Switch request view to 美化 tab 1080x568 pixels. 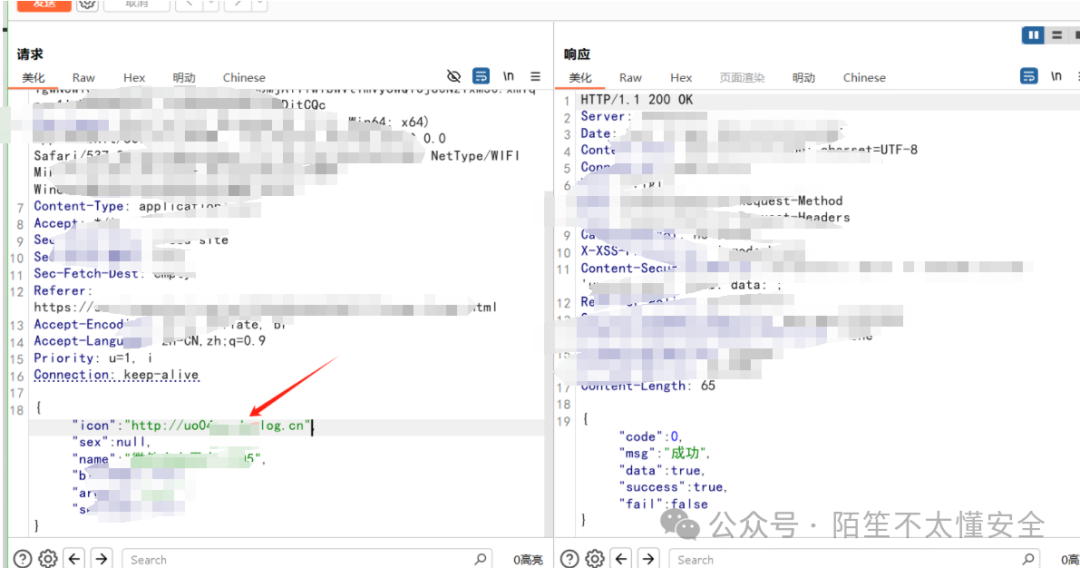coord(33,78)
